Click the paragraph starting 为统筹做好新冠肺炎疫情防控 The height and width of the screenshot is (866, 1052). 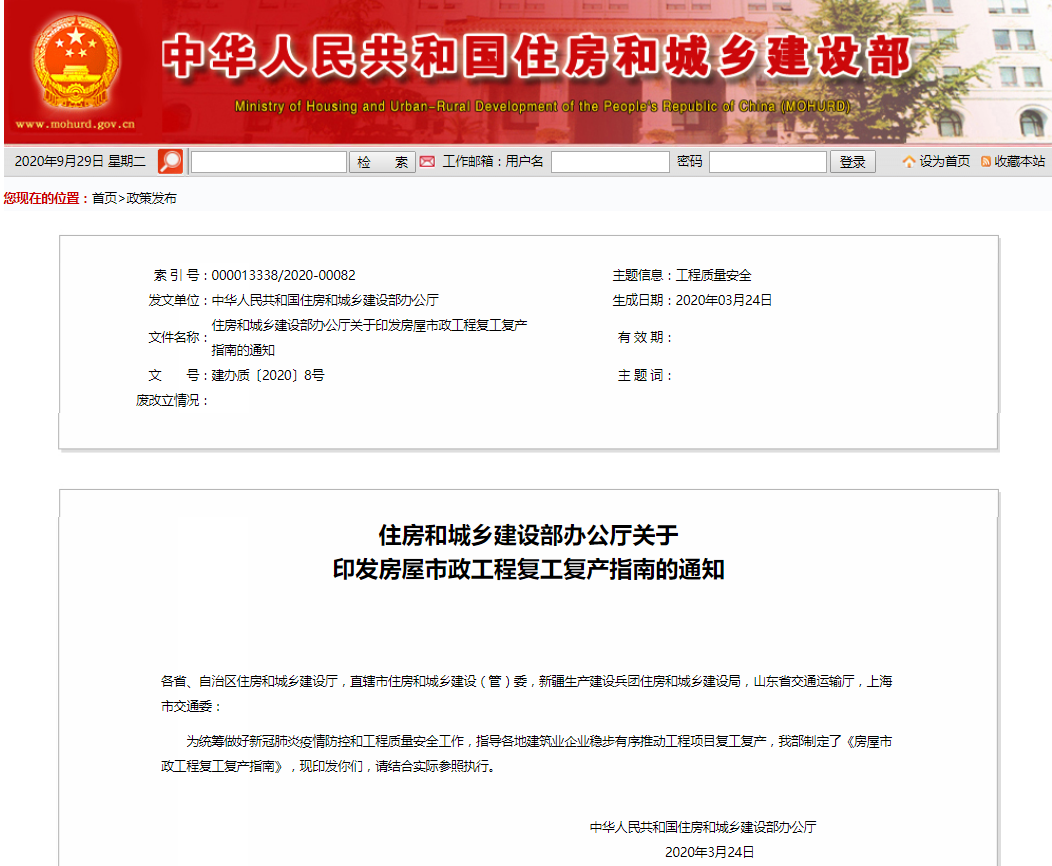pos(527,753)
